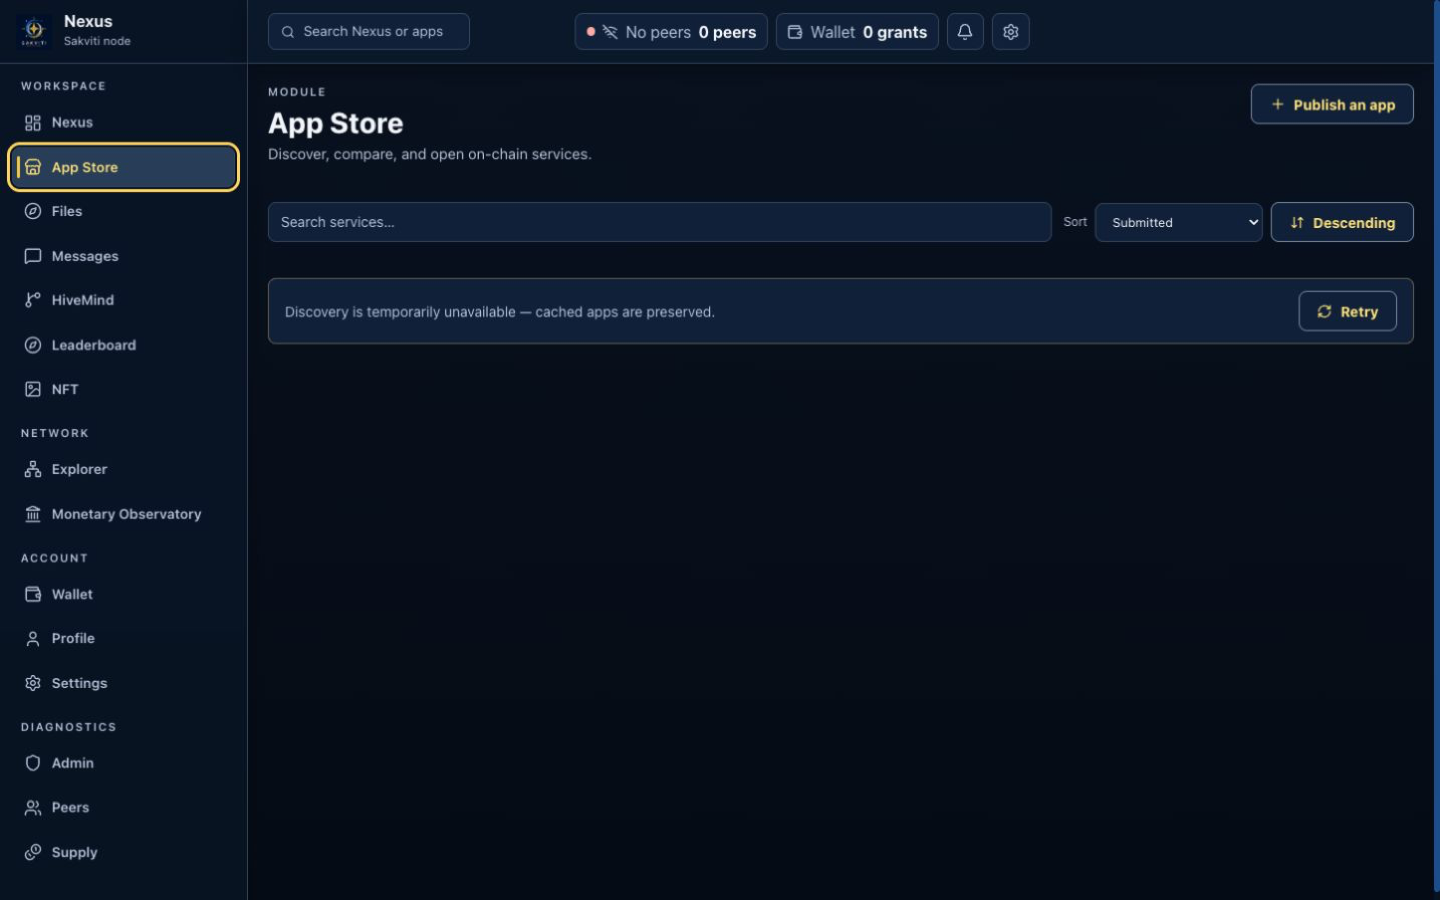Open the Peers label under Diagnostics
The height and width of the screenshot is (900, 1440).
pyautogui.click(x=70, y=807)
